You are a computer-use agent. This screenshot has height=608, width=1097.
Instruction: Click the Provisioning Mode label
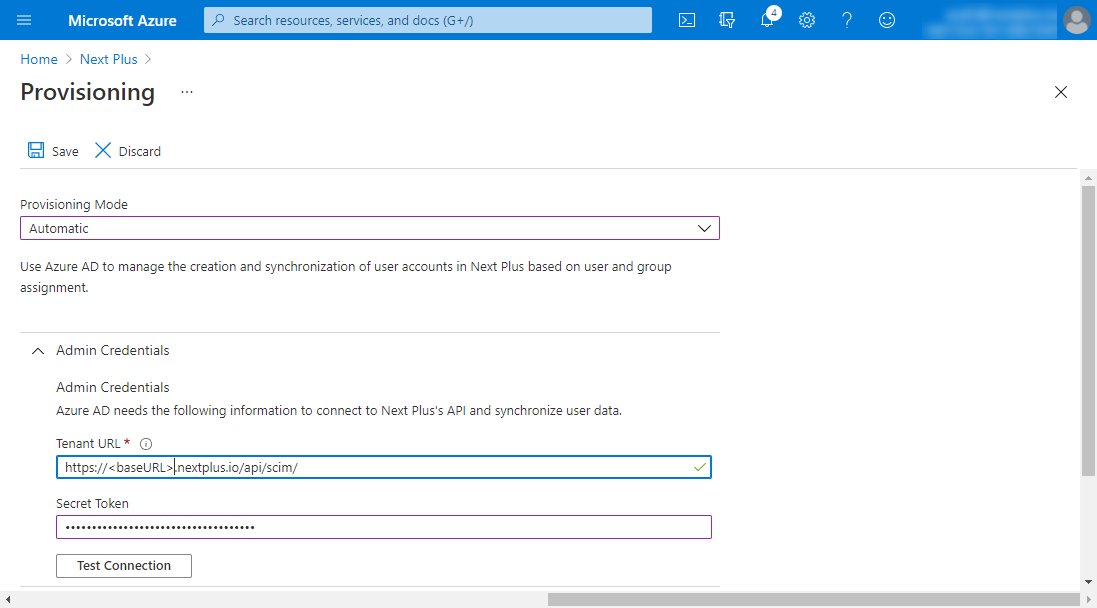[x=74, y=204]
